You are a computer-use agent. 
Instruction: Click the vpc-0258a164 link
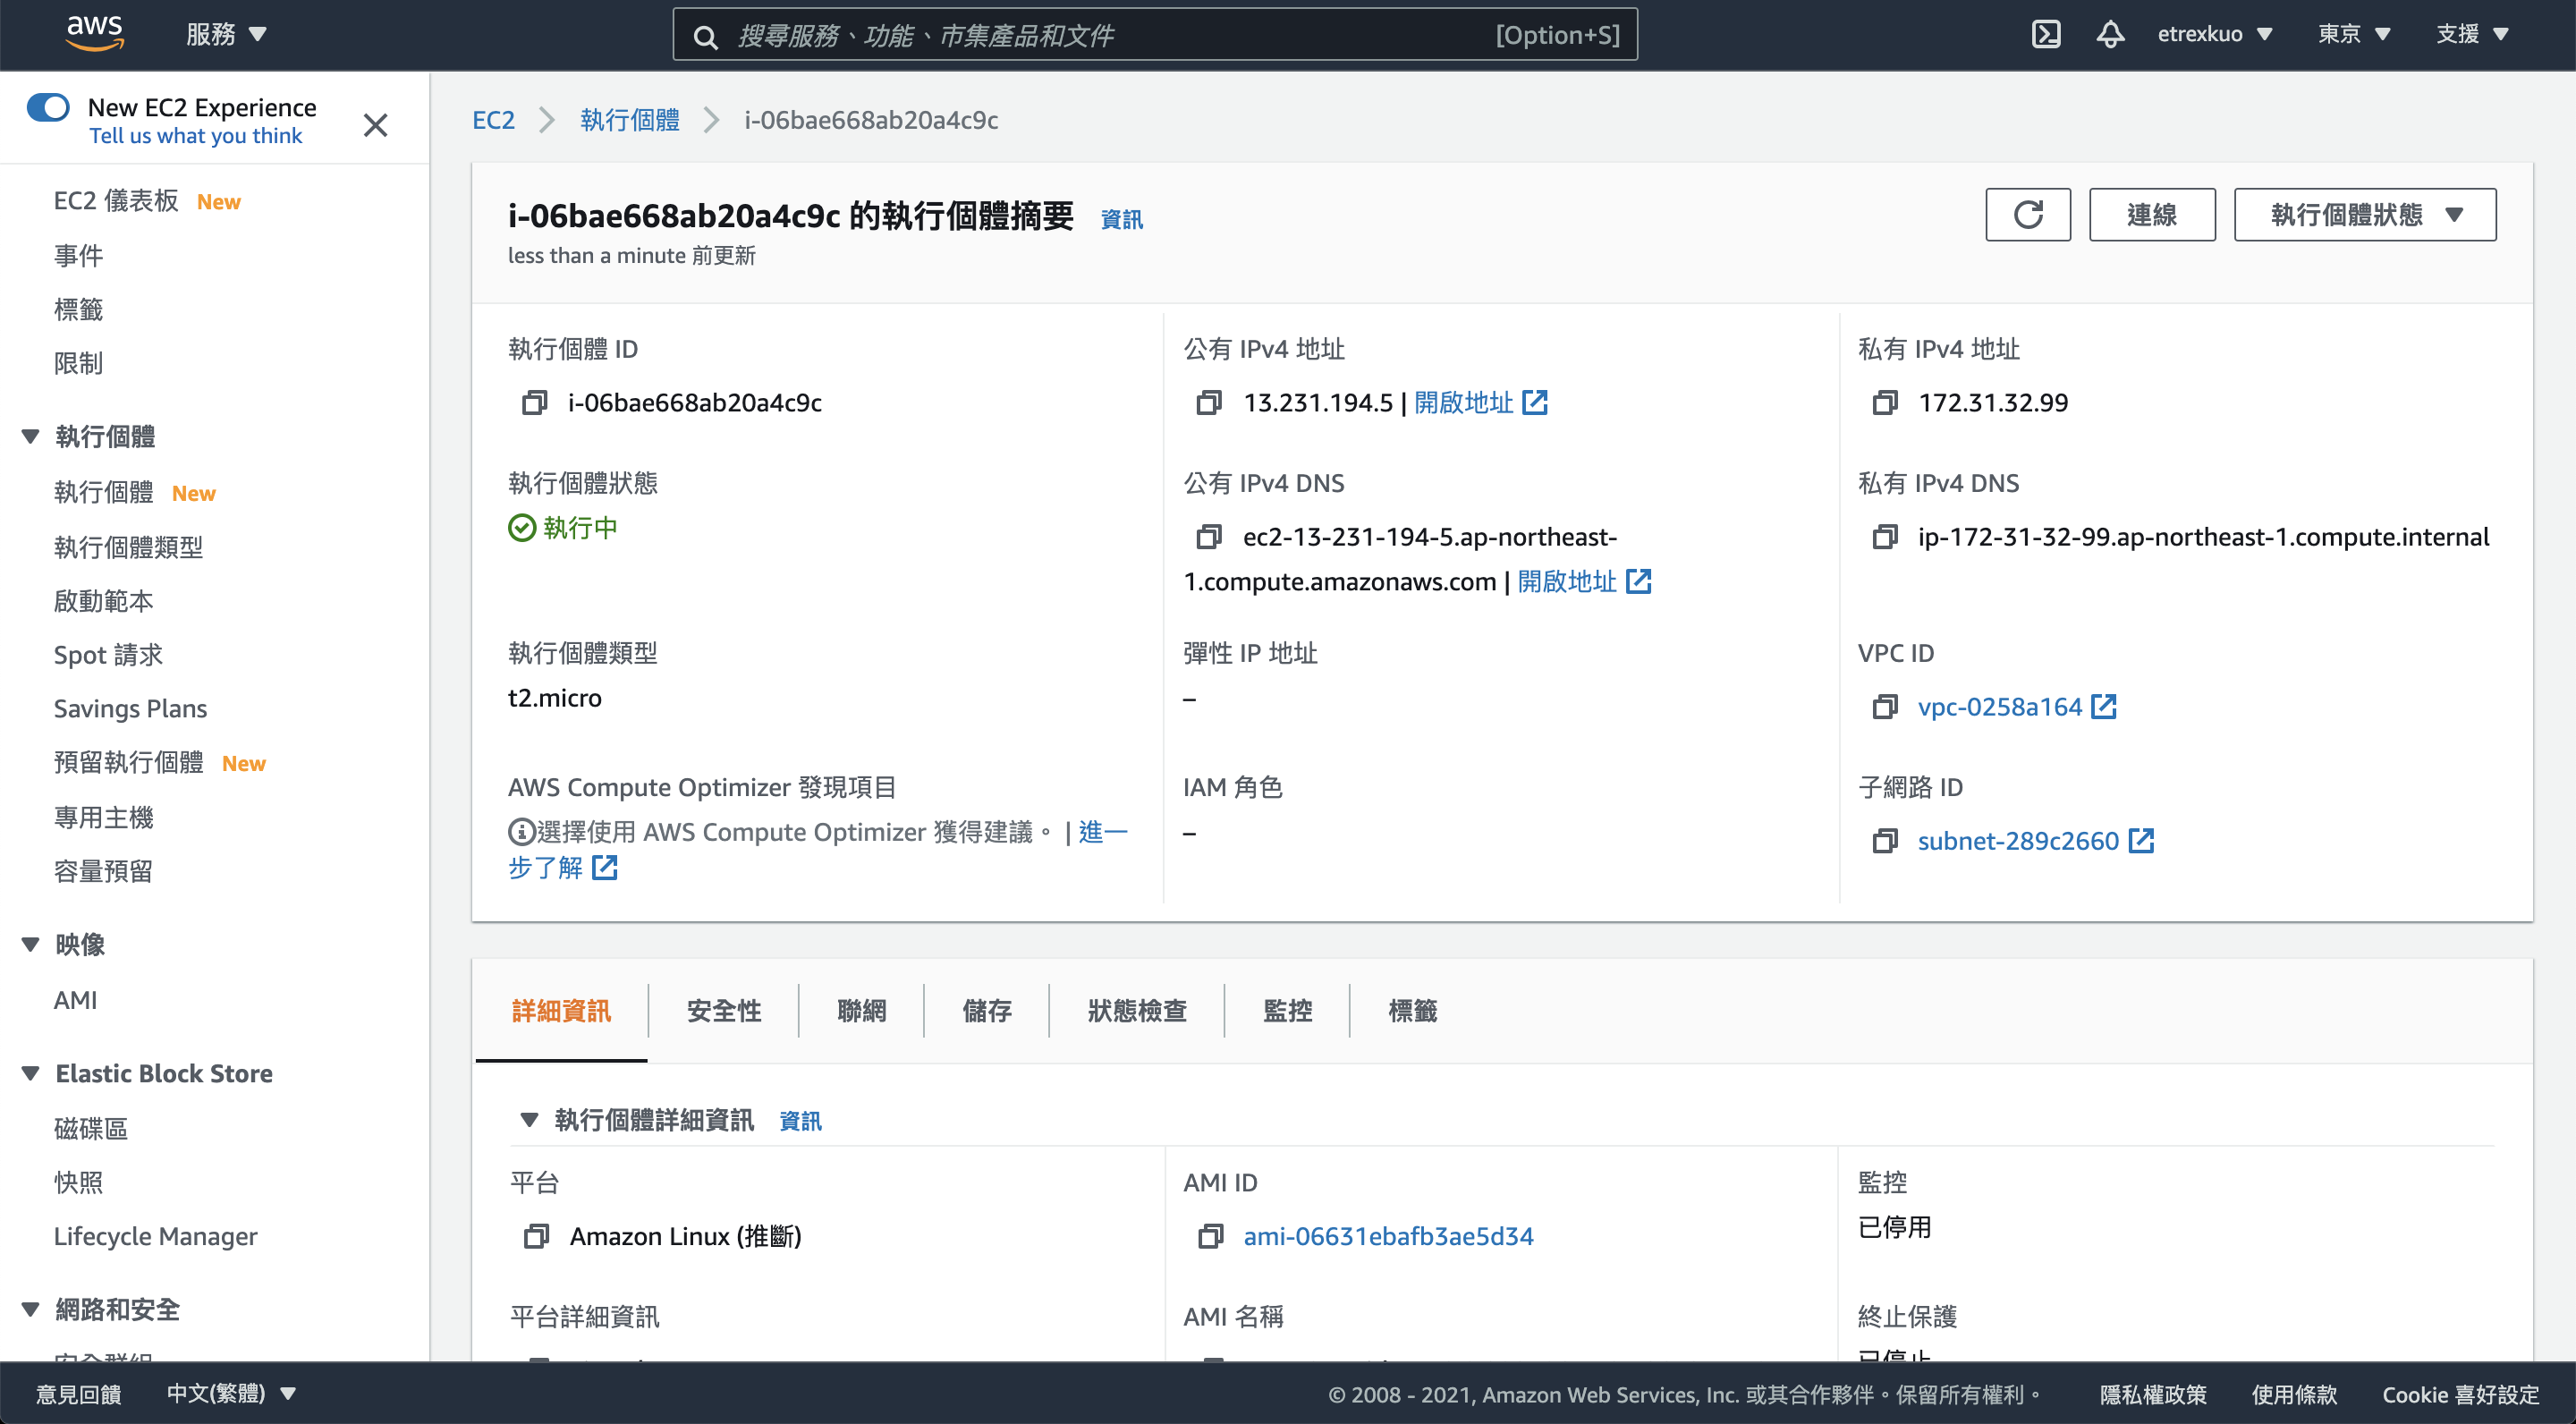(1999, 707)
